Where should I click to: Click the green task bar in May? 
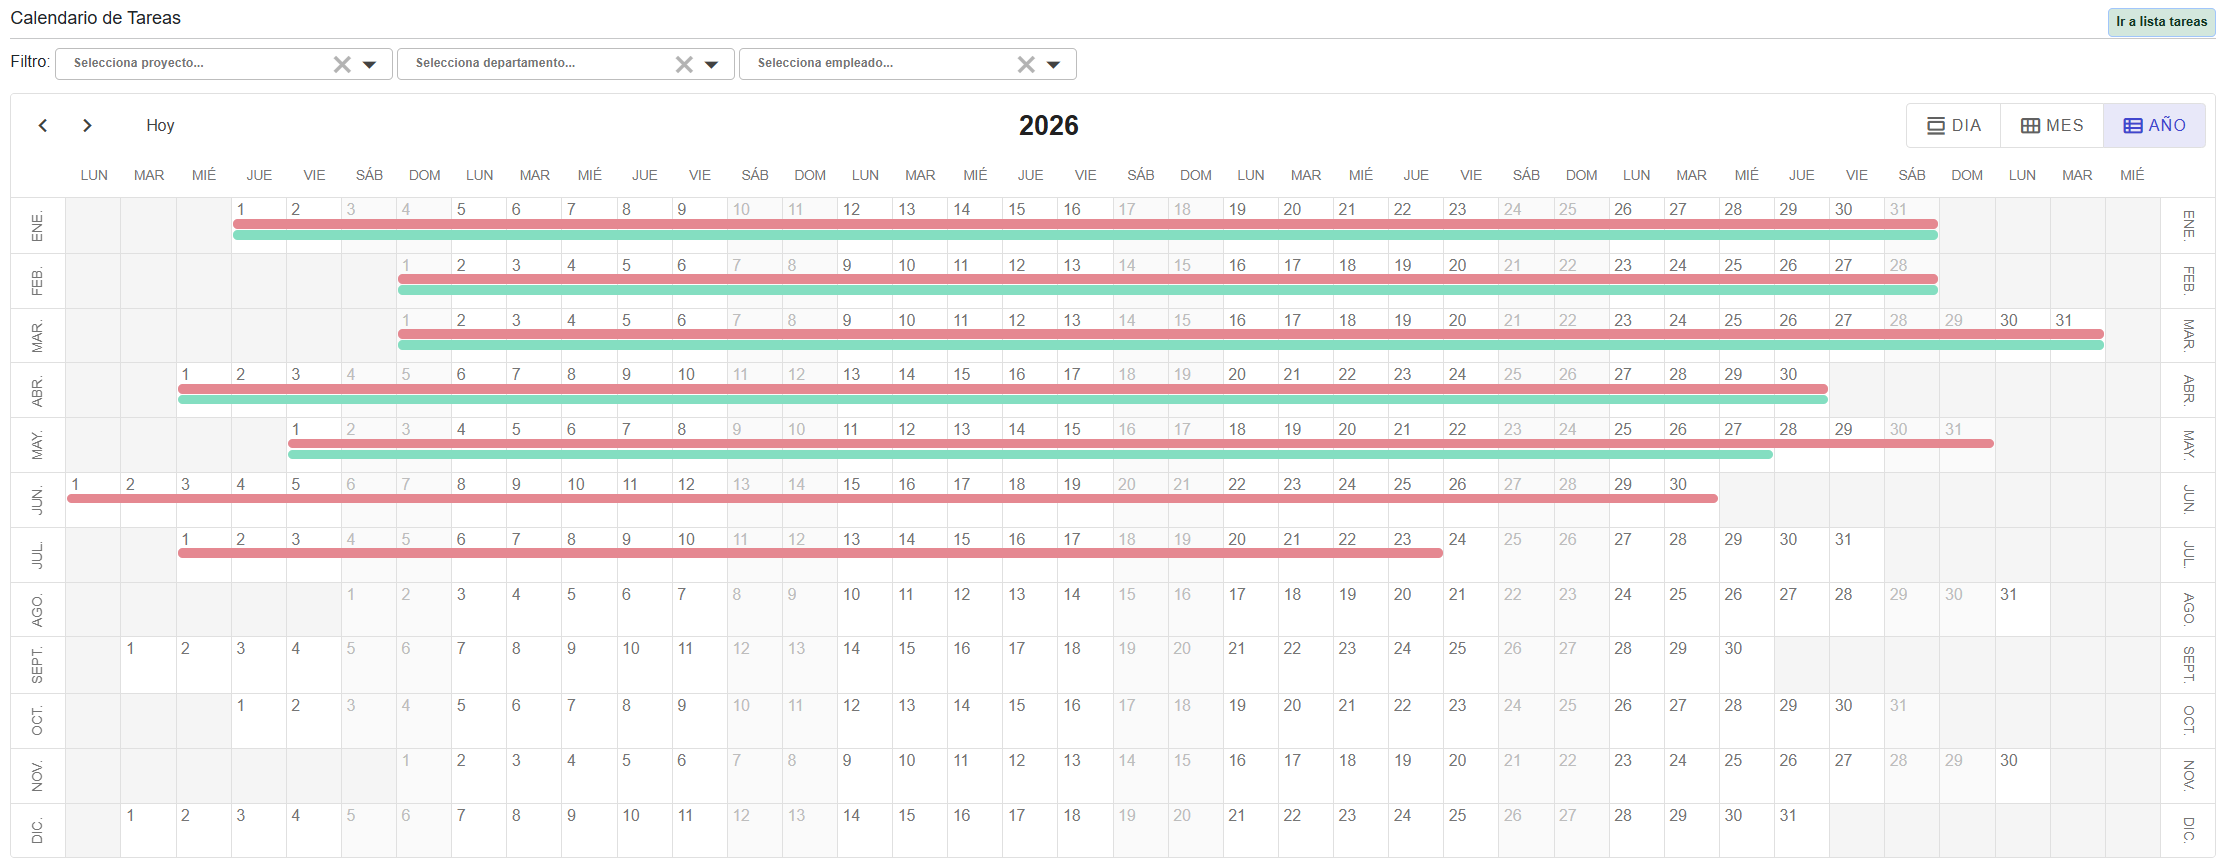pyautogui.click(x=1030, y=454)
